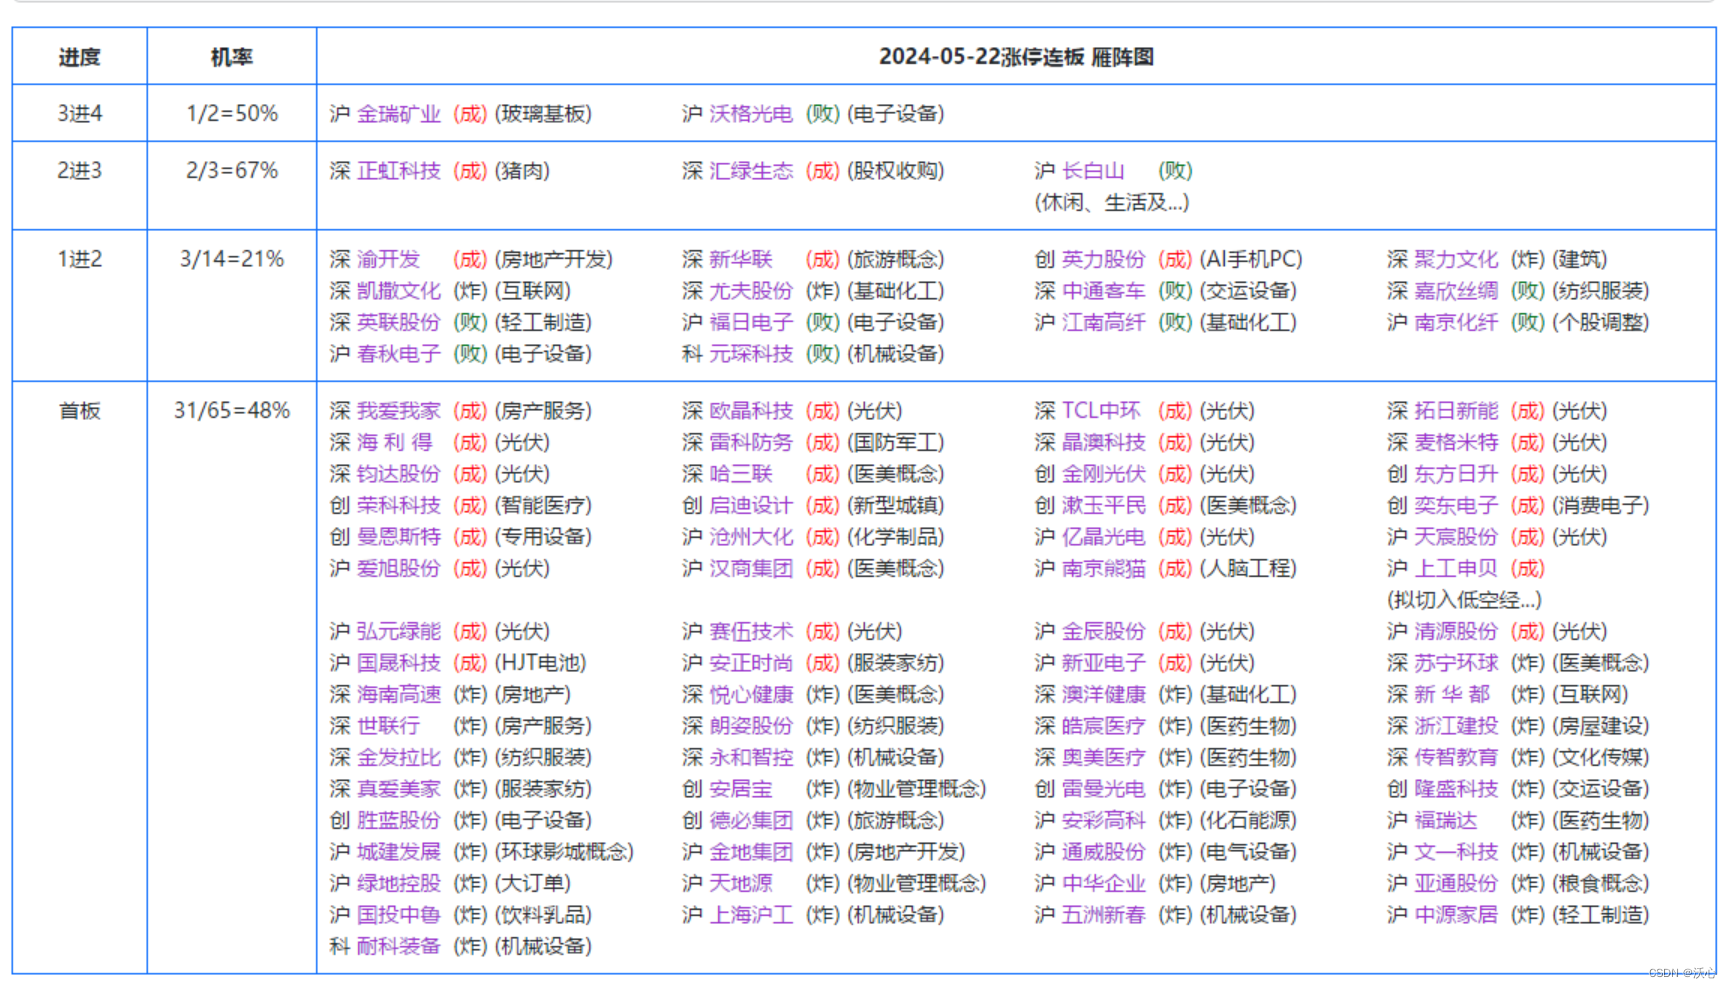This screenshot has height=988, width=1732.
Task: Select 晶澳科技 stock link
Action: tap(1103, 443)
